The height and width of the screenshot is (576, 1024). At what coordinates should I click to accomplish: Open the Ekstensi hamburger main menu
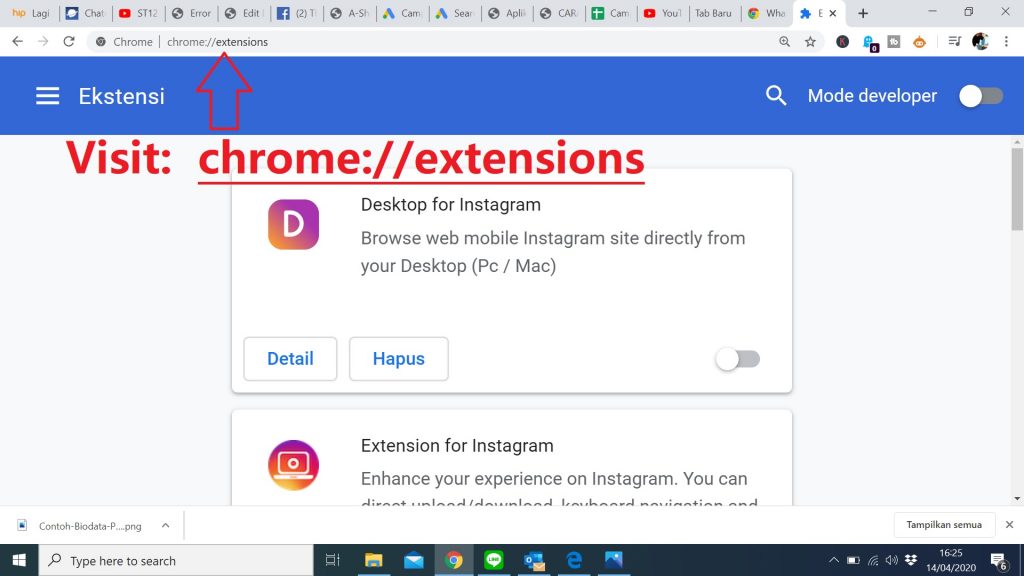[47, 96]
